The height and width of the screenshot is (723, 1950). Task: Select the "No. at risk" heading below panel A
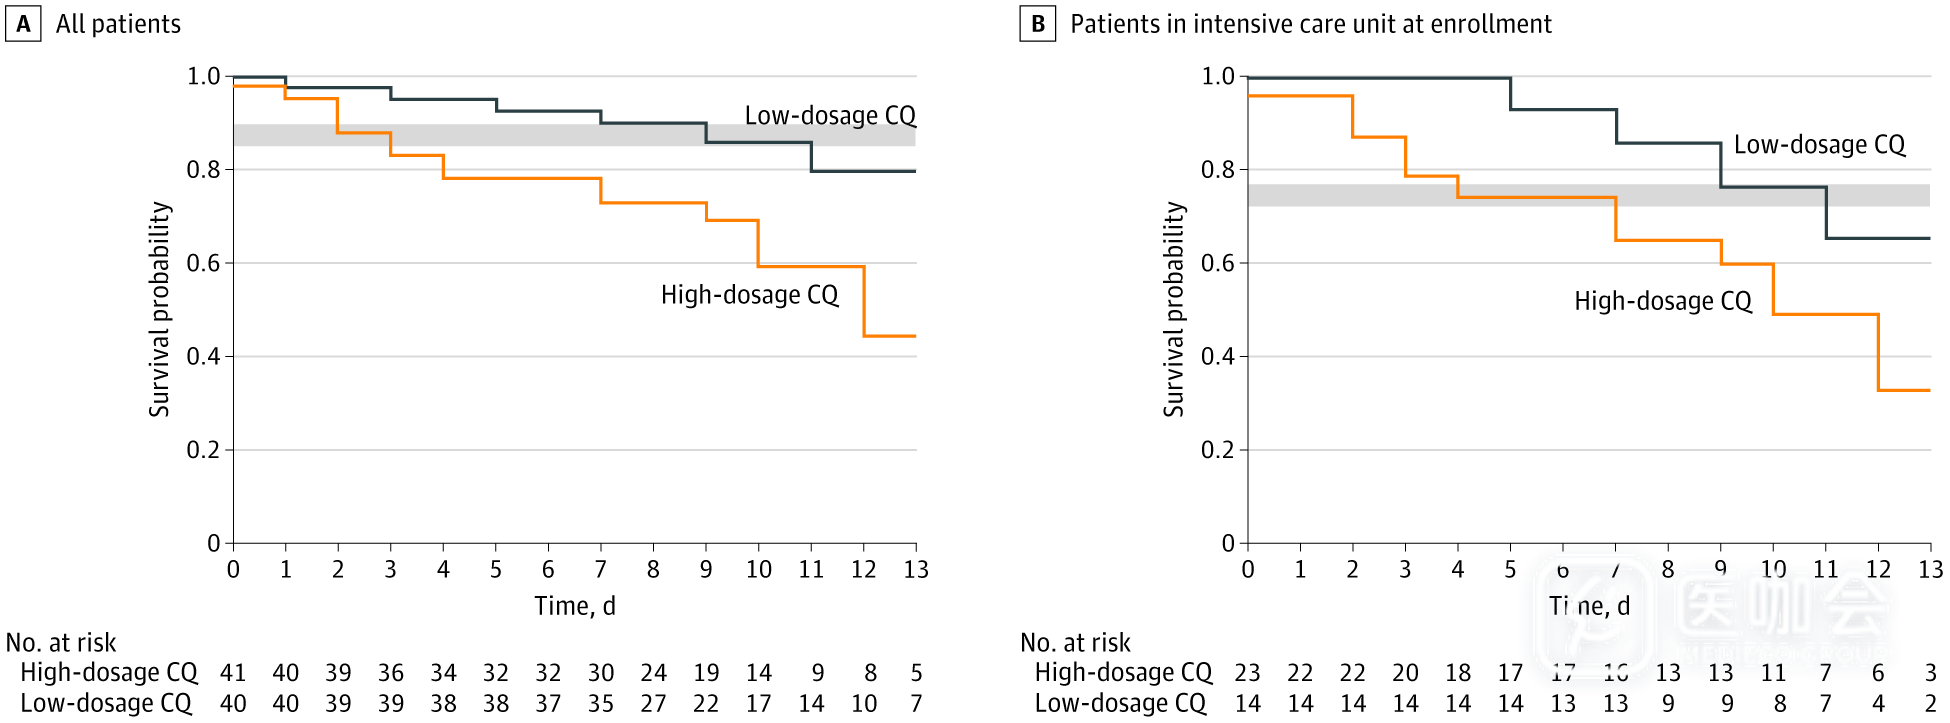coord(61,643)
